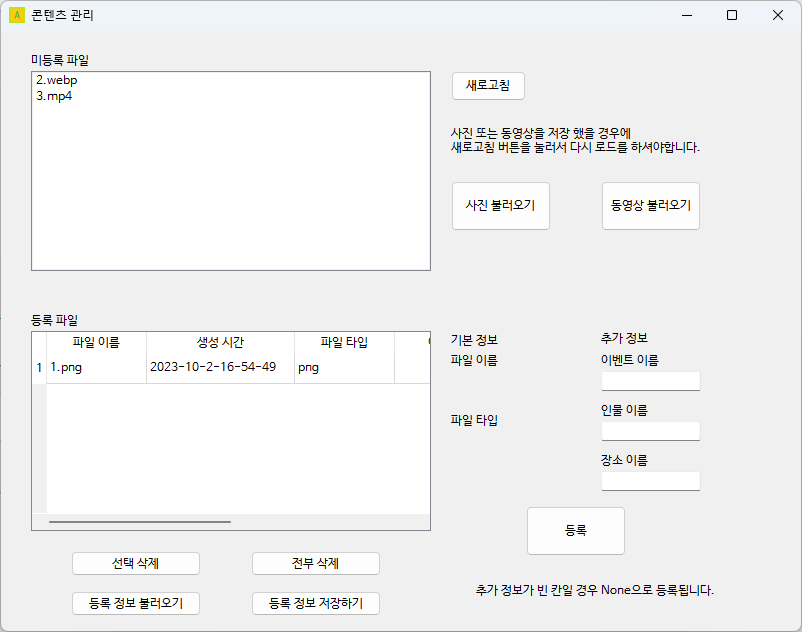Click the 2023-10-2-16-54-49 creation time cell
Viewport: 802px width, 632px height.
220,367
